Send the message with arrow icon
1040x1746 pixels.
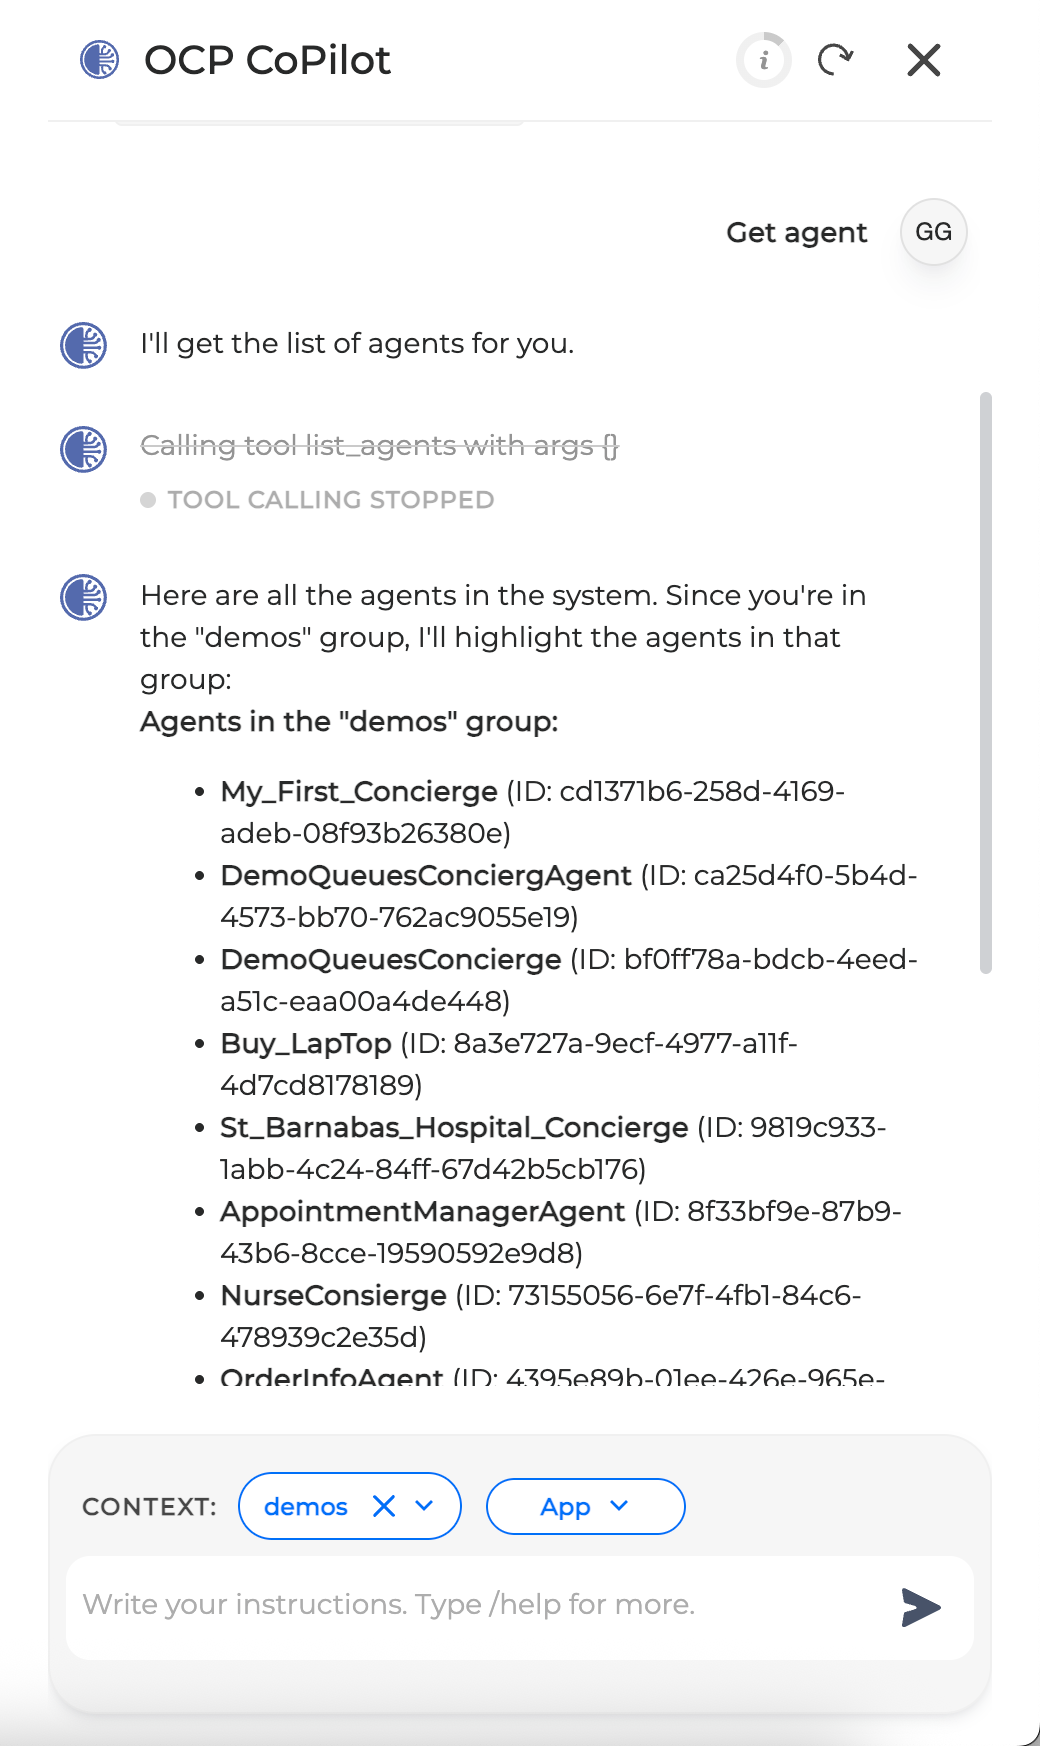(921, 1607)
